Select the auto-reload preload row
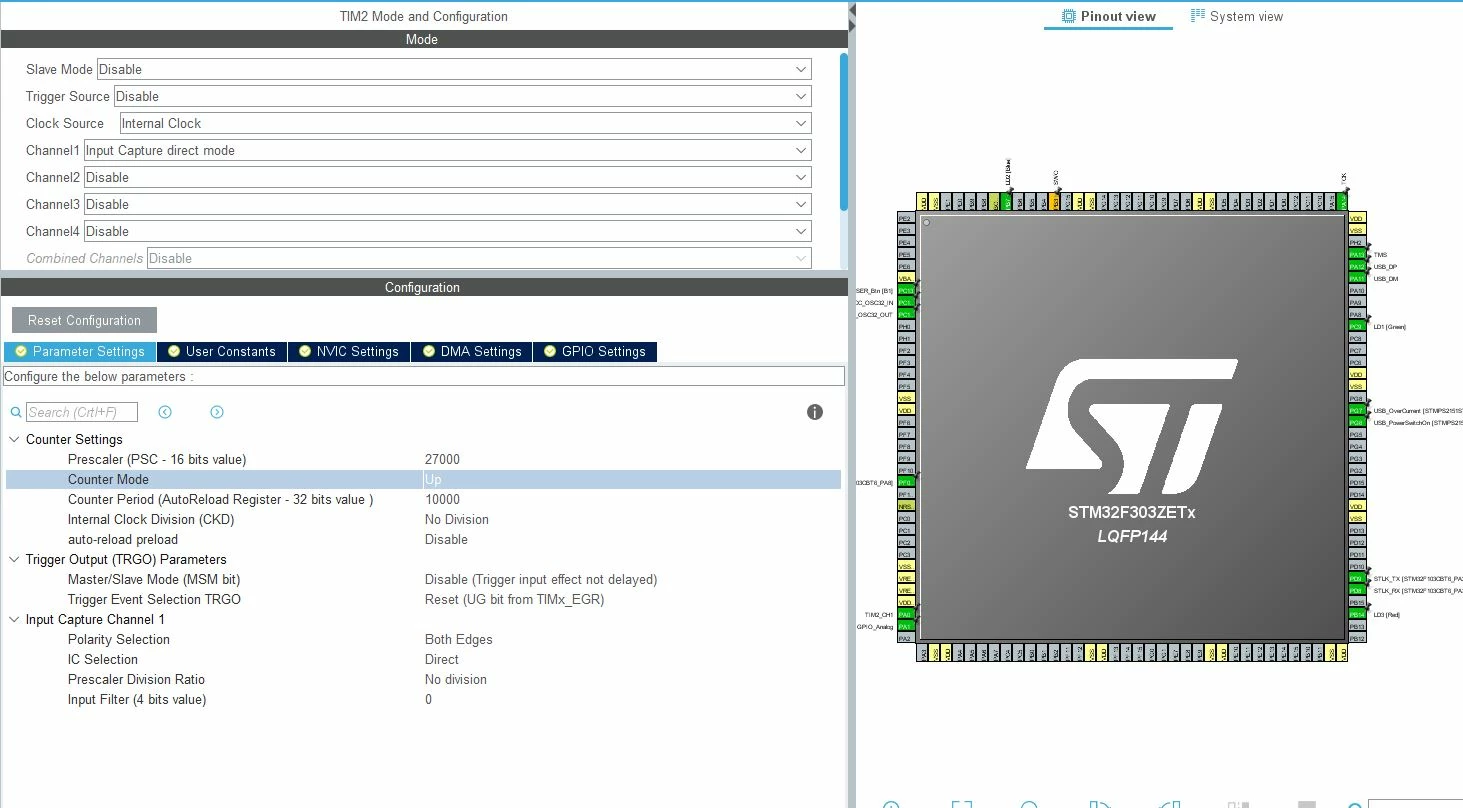 423,539
